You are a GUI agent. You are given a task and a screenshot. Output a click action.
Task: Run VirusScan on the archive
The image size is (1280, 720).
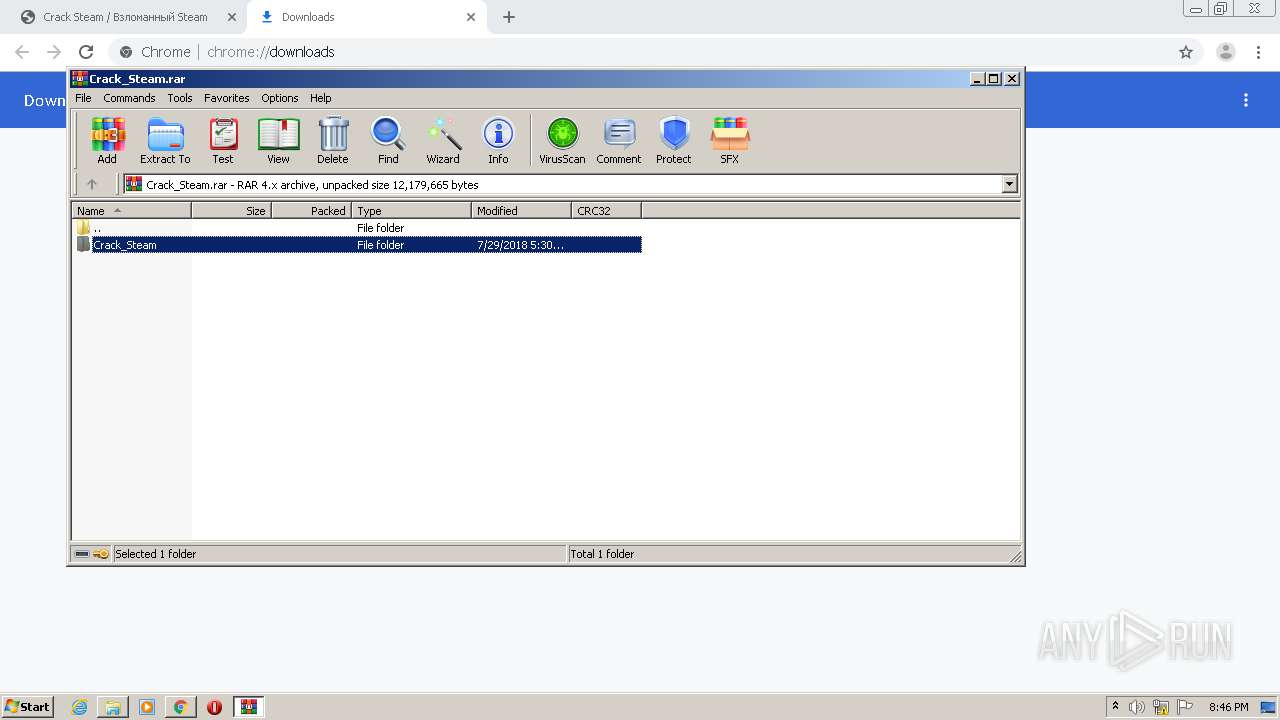[x=562, y=140]
